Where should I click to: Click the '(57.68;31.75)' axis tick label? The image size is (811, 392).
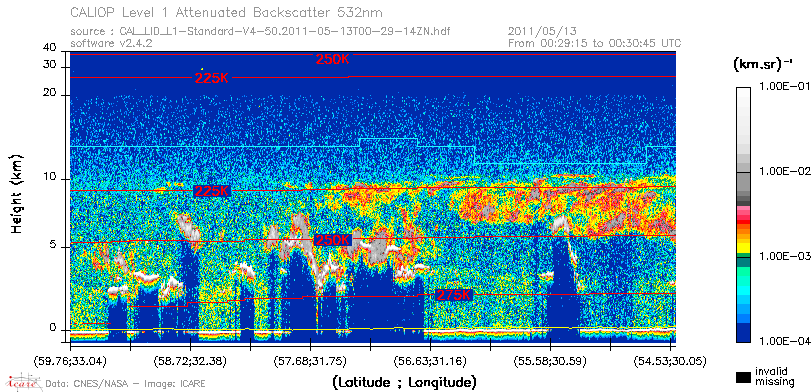310,361
